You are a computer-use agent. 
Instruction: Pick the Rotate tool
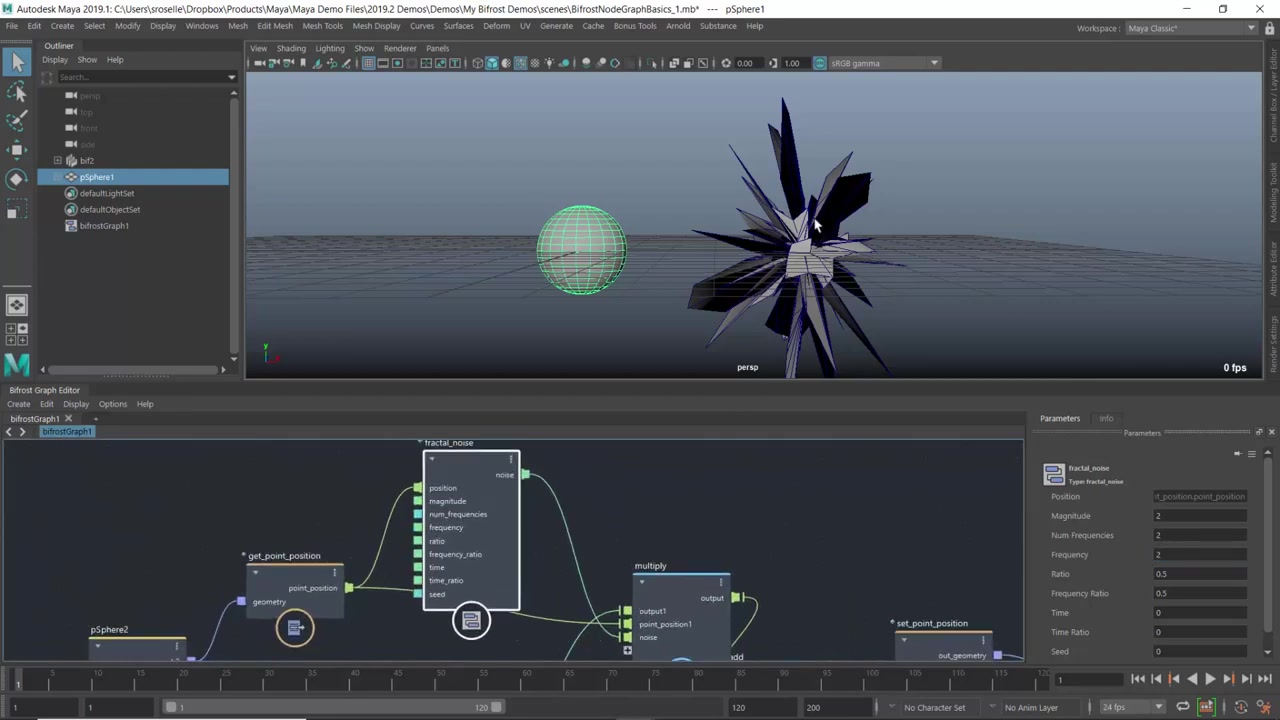(x=17, y=179)
